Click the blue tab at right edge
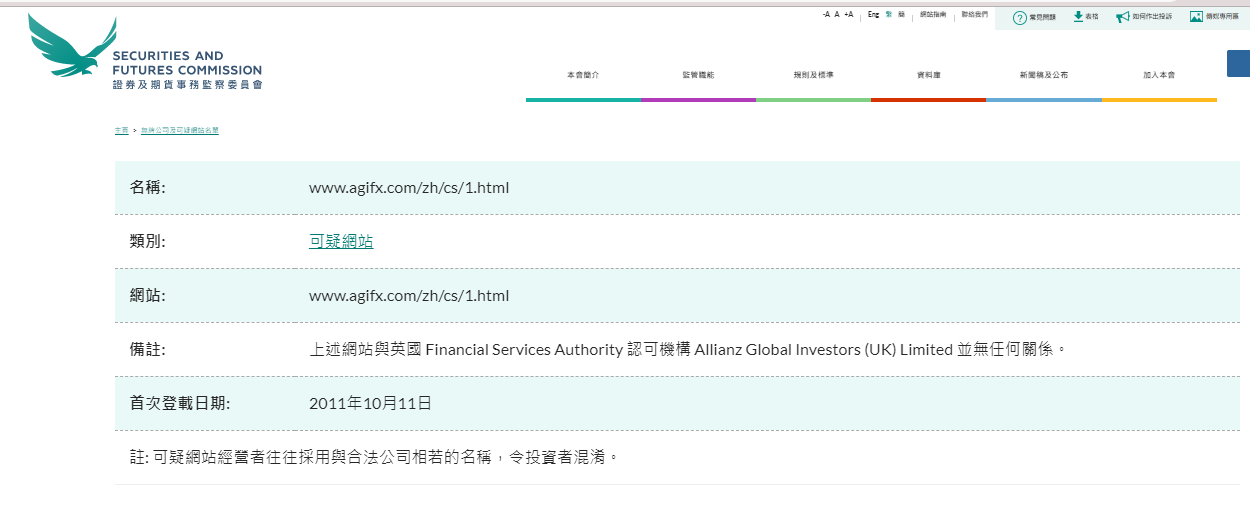The width and height of the screenshot is (1250, 513). click(x=1238, y=62)
